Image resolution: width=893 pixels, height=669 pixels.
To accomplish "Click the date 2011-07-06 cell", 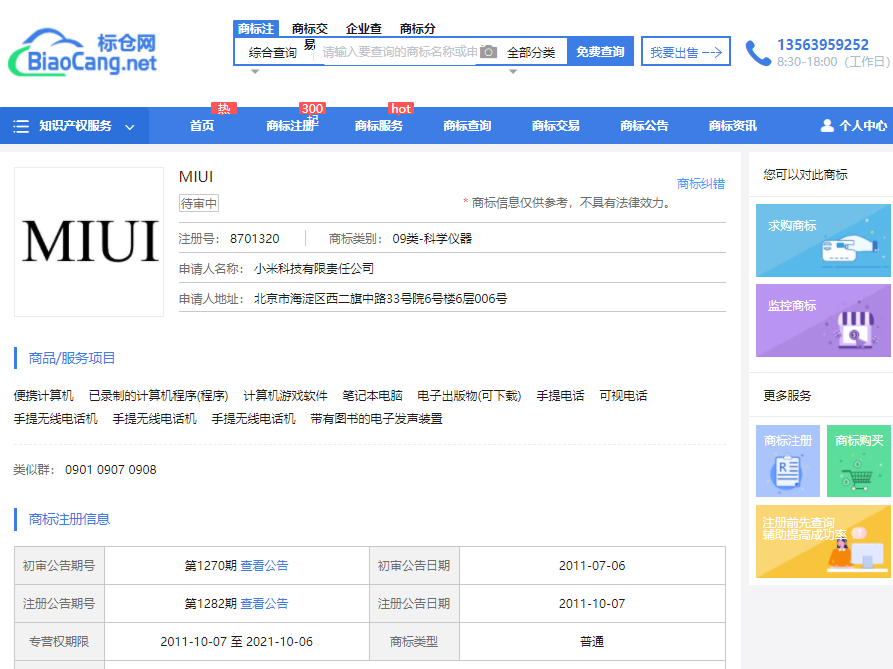I will pyautogui.click(x=592, y=565).
